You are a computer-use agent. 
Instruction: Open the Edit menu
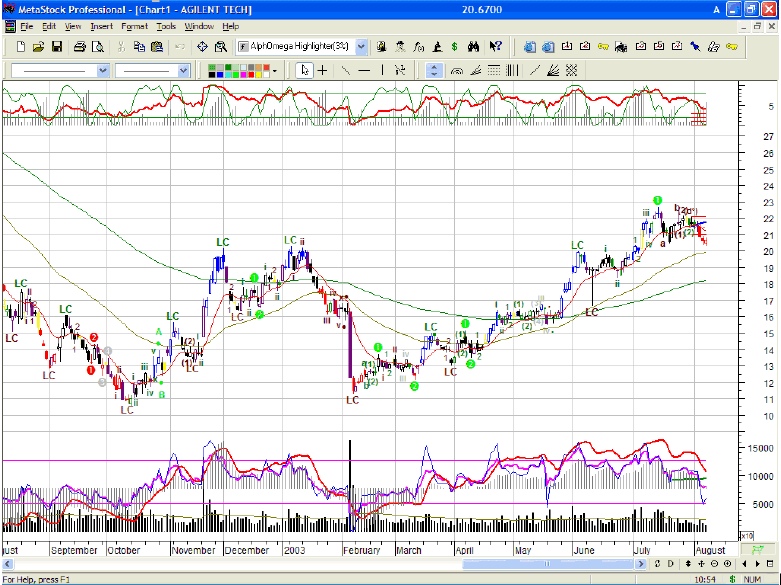click(49, 26)
